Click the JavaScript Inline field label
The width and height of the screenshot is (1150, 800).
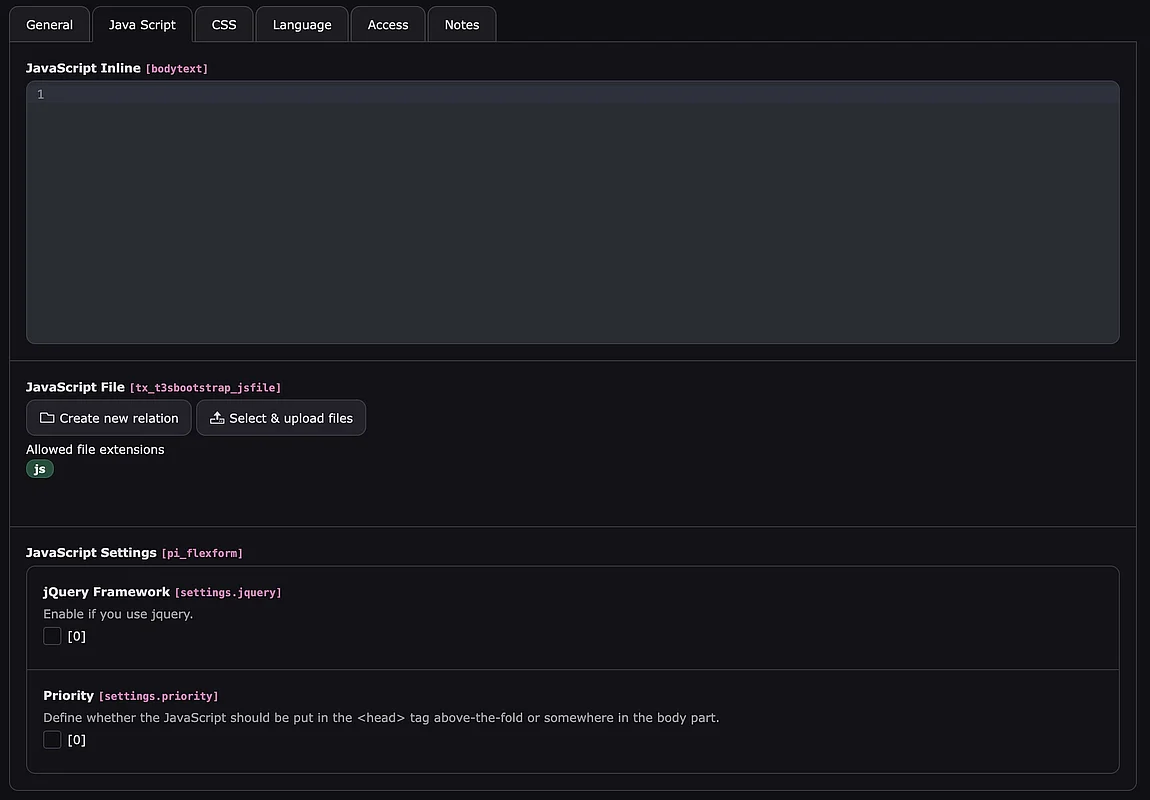tap(83, 68)
